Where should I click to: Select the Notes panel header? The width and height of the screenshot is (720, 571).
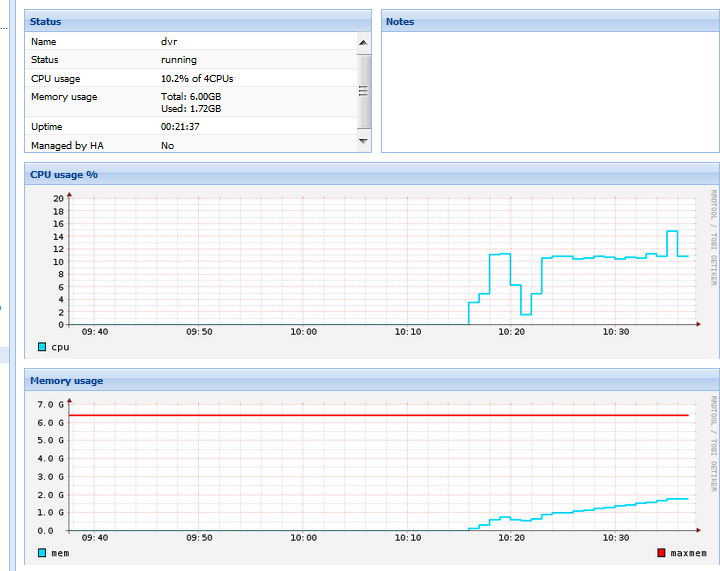click(550, 22)
